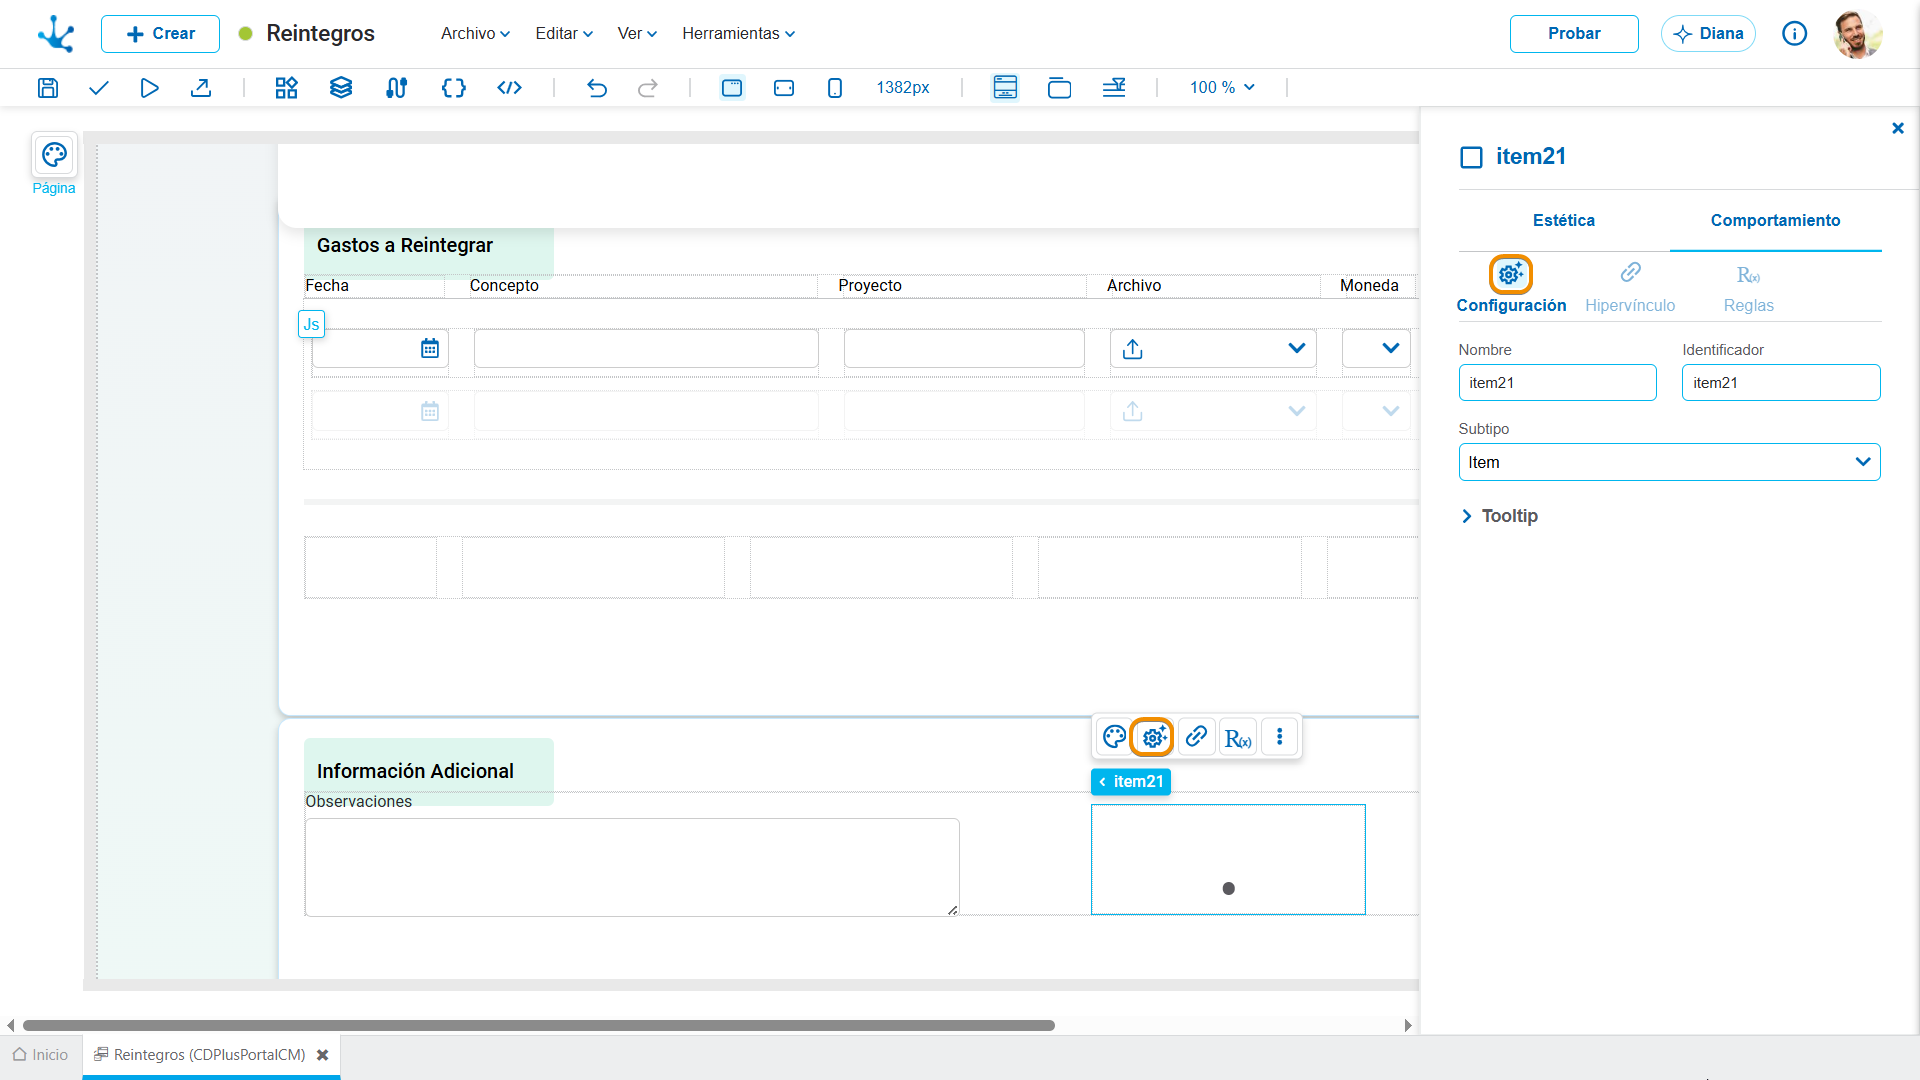Toggle the form layout view icon
This screenshot has width=1920, height=1080.
(1005, 88)
